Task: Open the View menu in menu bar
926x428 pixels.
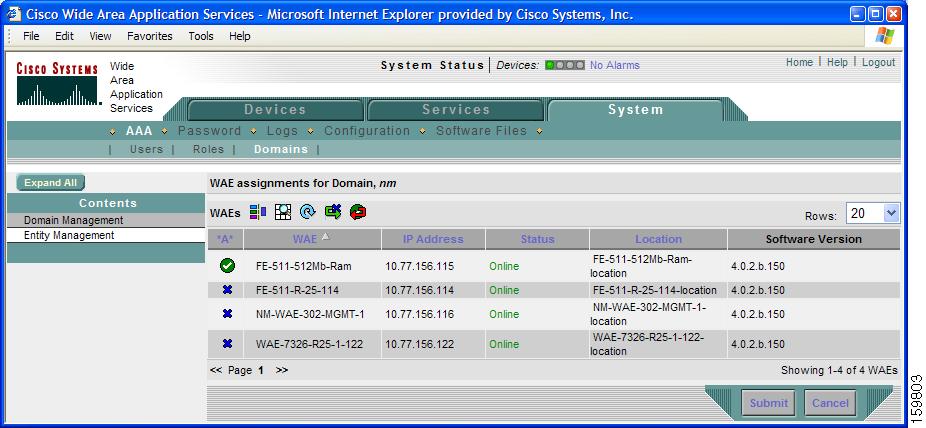Action: (100, 36)
